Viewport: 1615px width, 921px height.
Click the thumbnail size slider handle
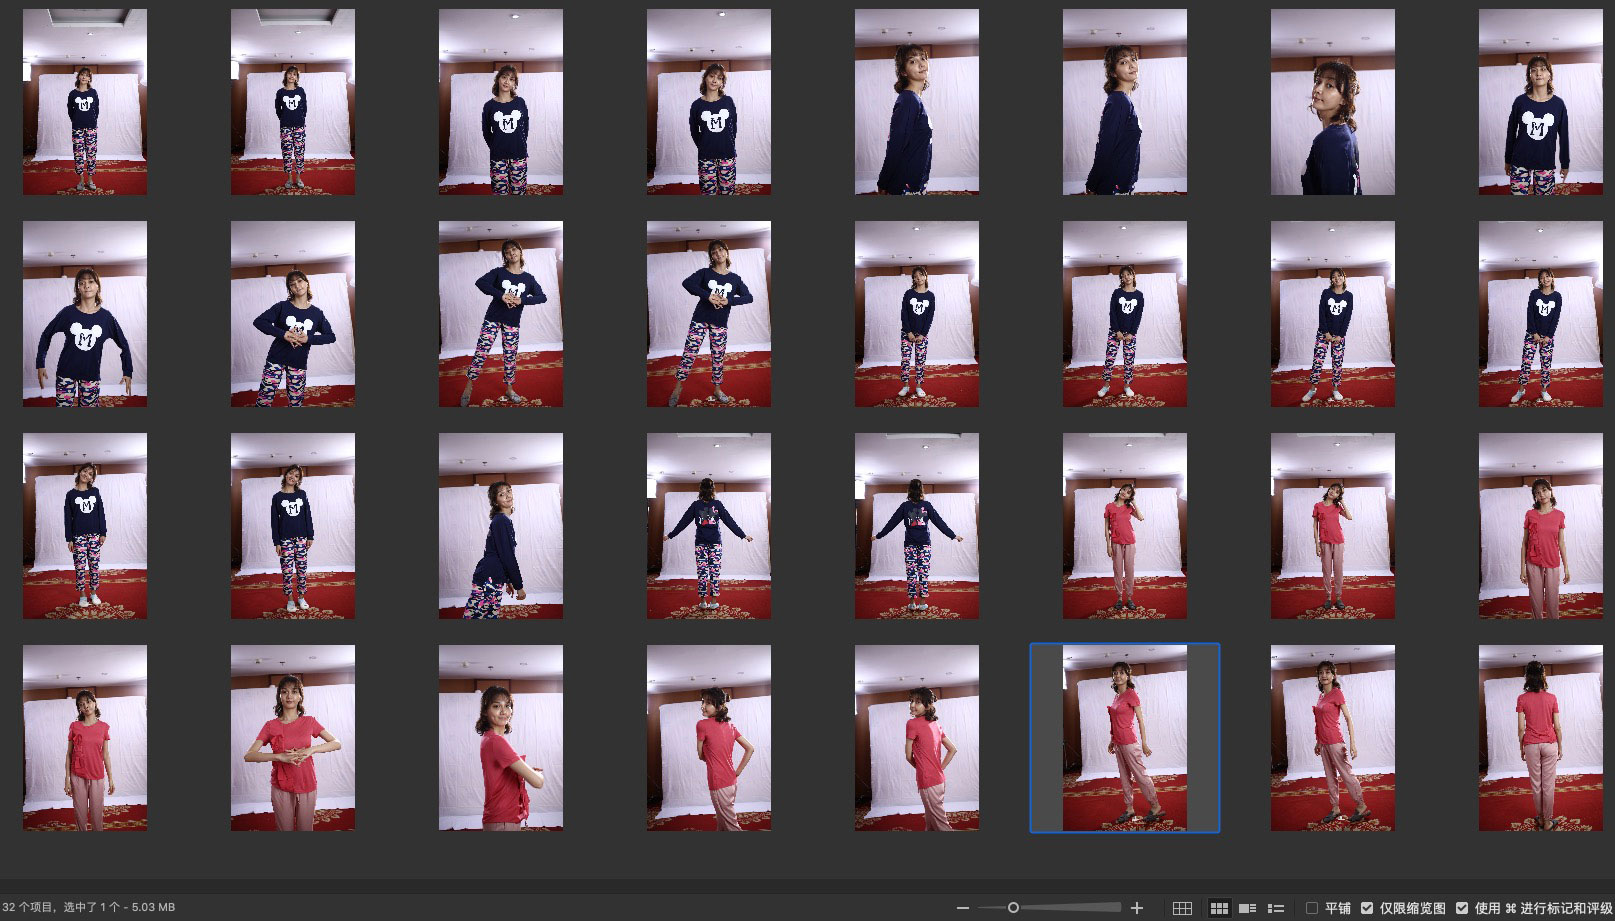tap(1013, 908)
